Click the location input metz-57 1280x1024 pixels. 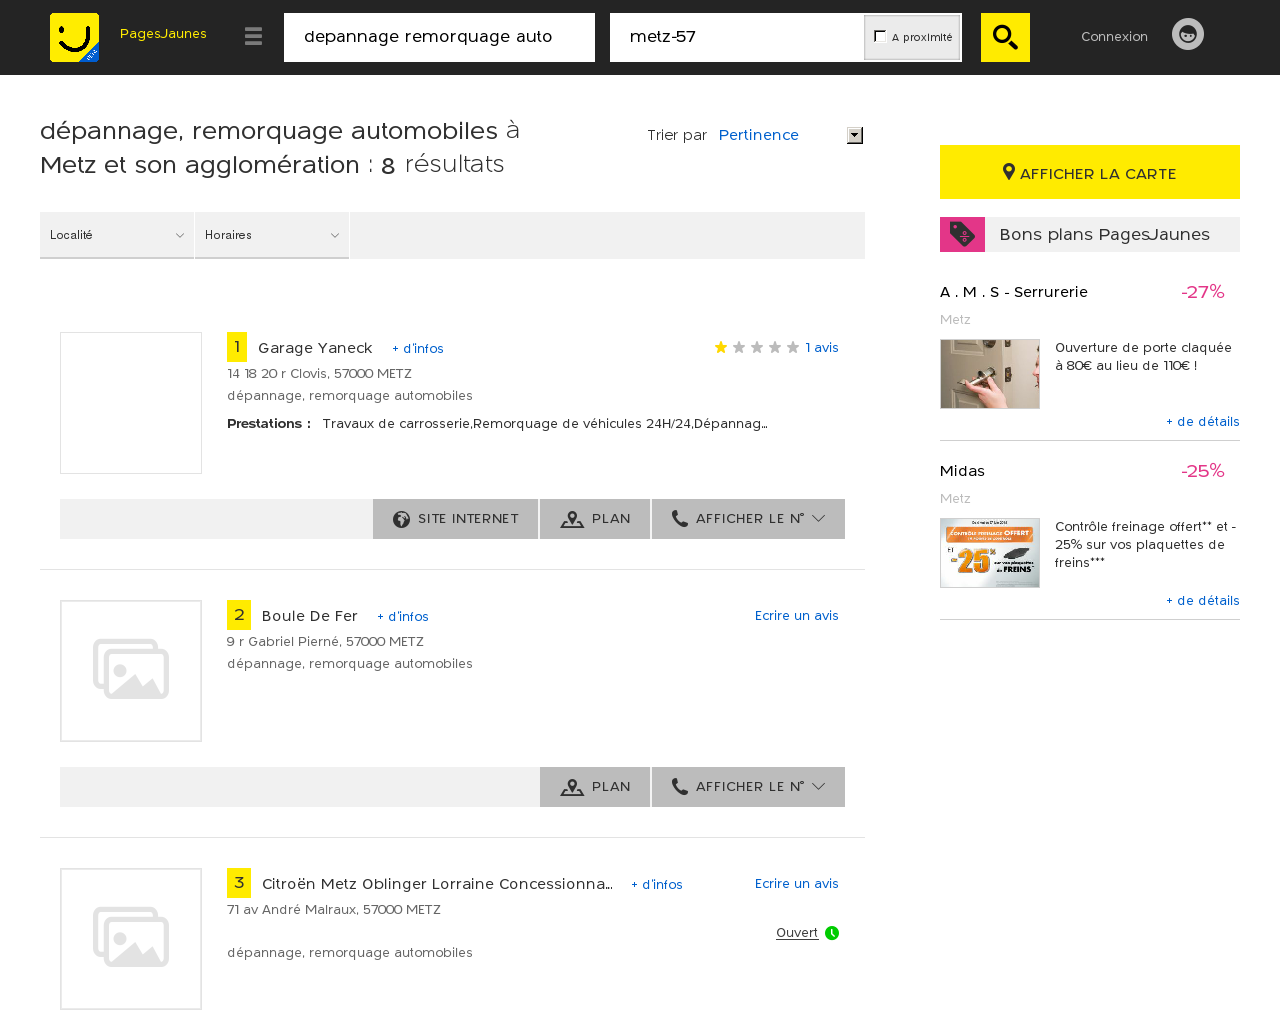pyautogui.click(x=736, y=37)
